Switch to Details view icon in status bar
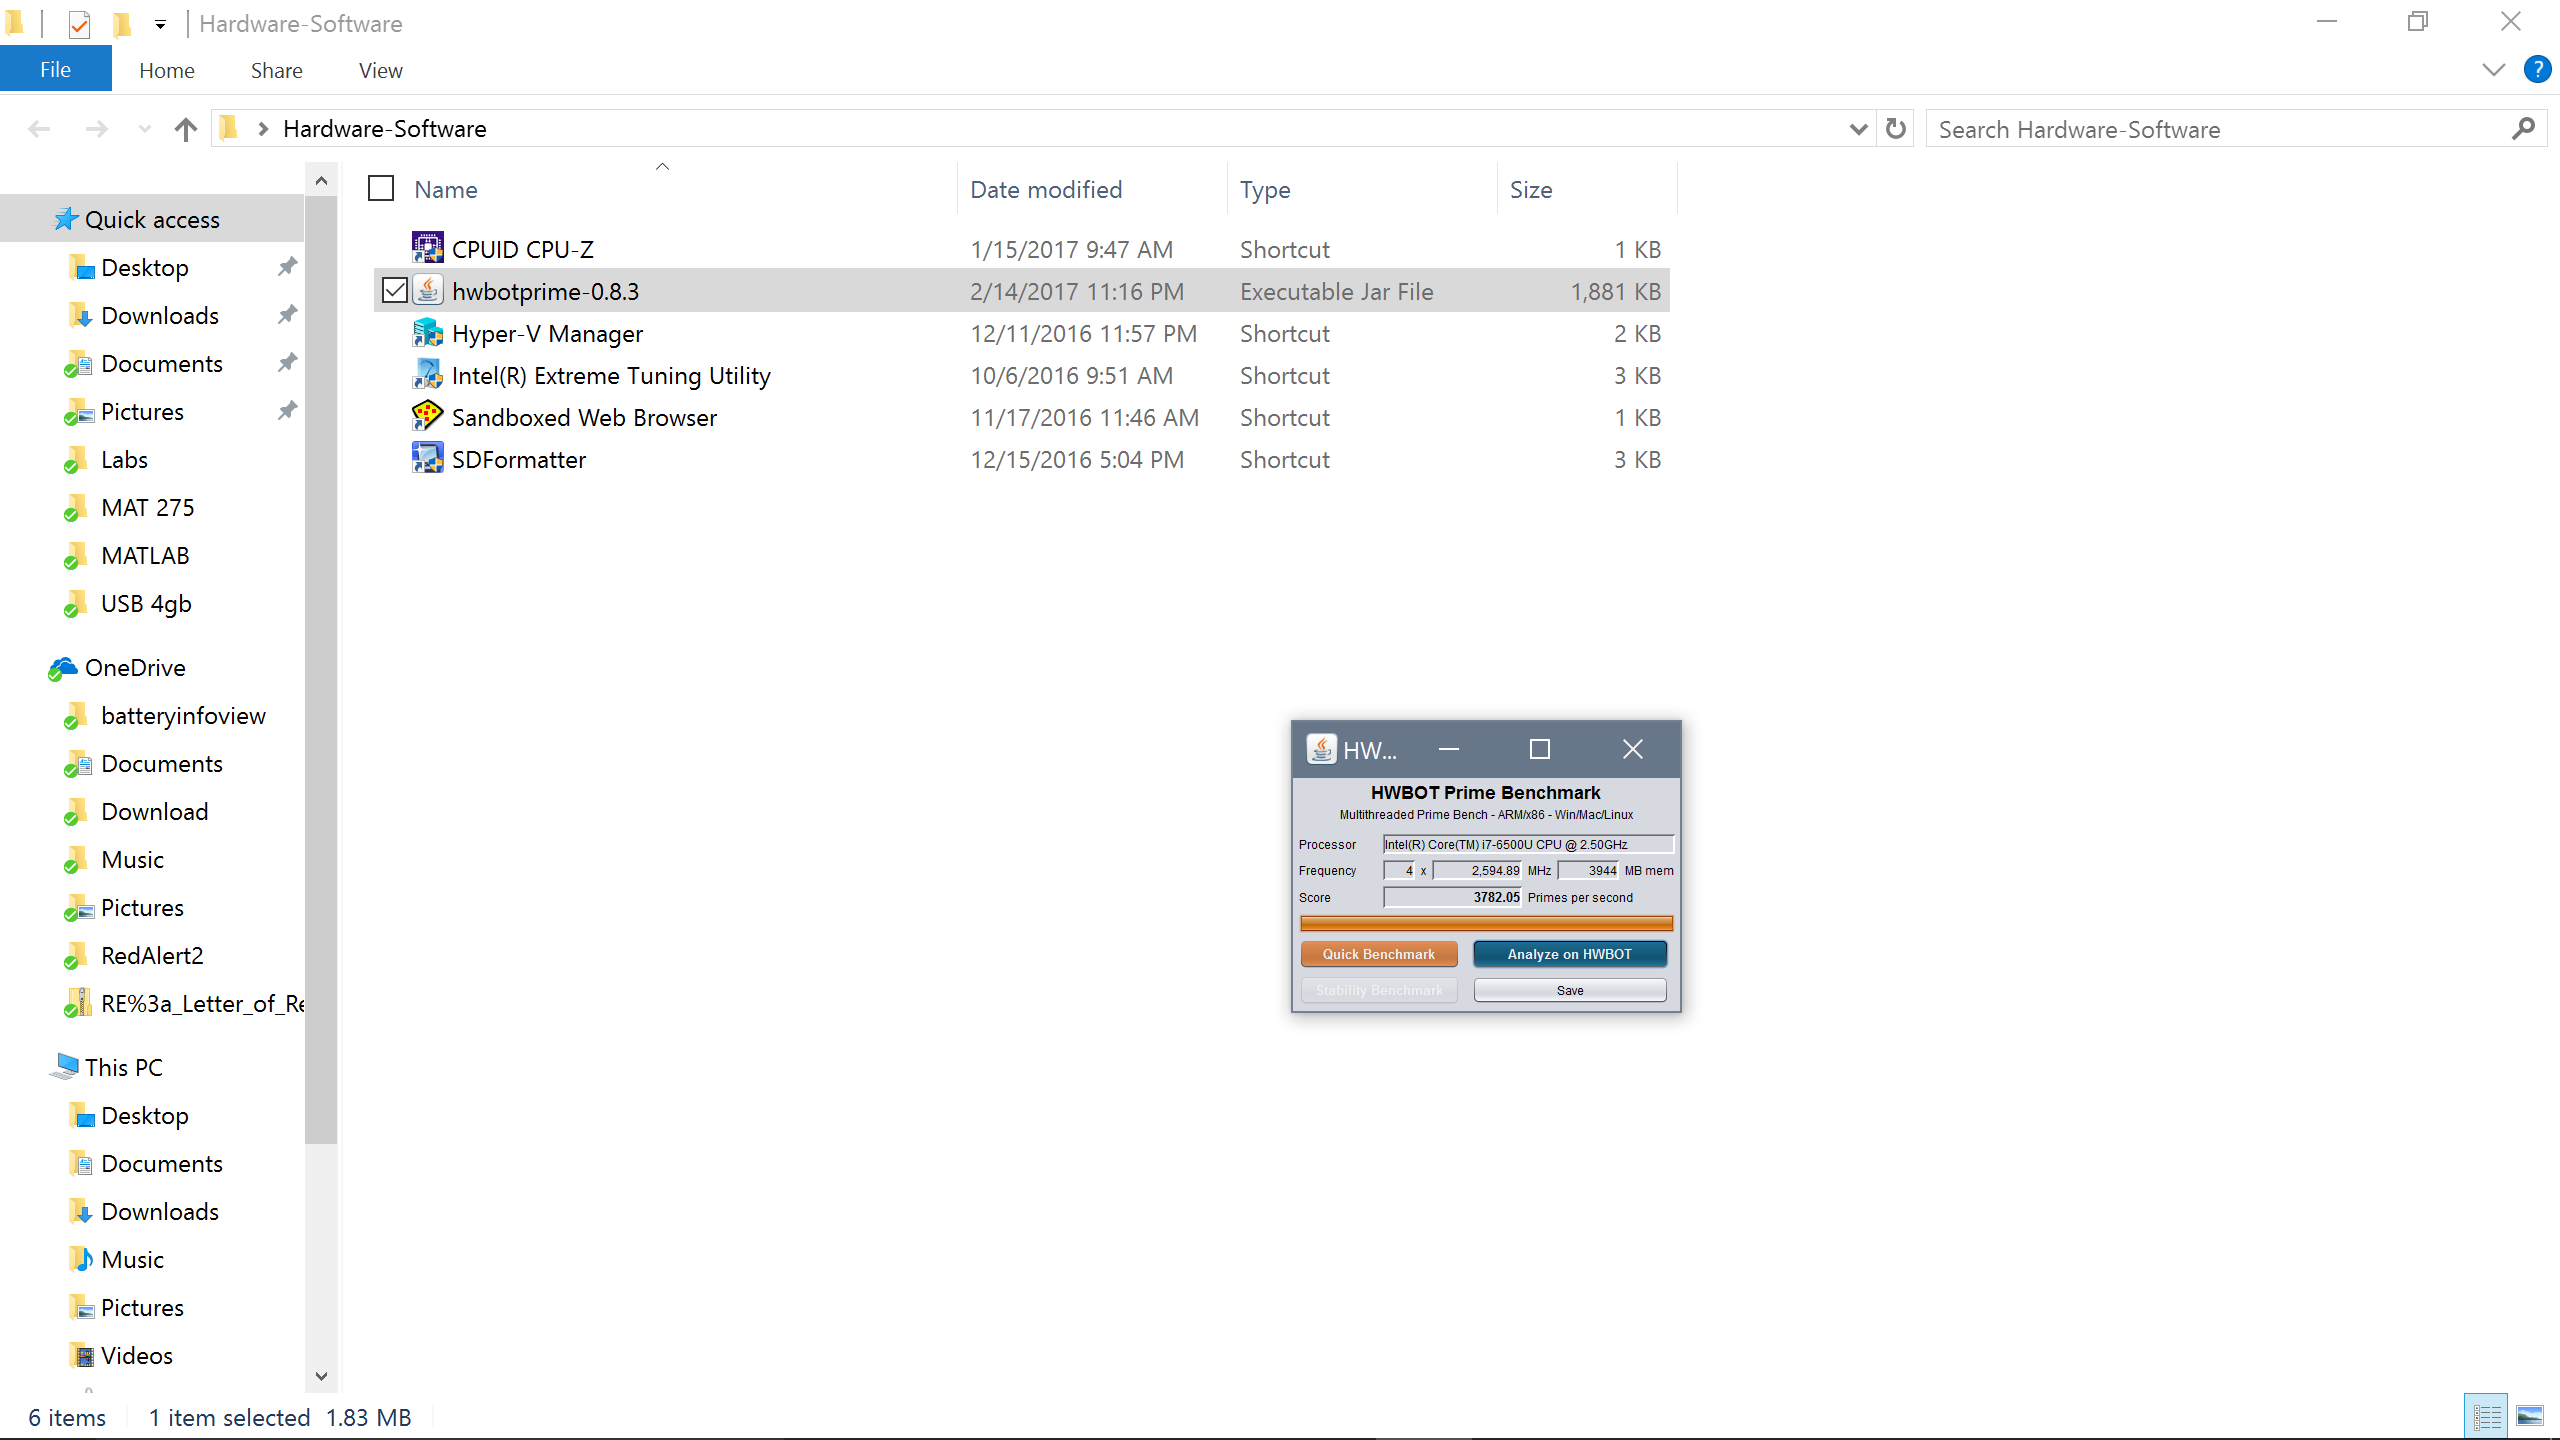2560x1440 pixels. (2487, 1416)
